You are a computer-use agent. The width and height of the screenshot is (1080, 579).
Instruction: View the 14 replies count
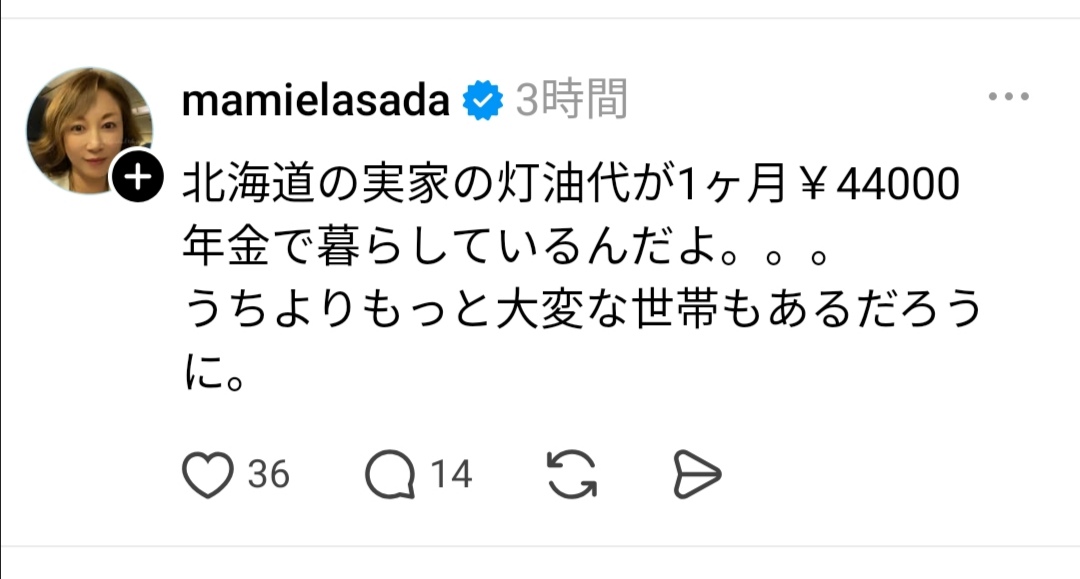click(451, 473)
